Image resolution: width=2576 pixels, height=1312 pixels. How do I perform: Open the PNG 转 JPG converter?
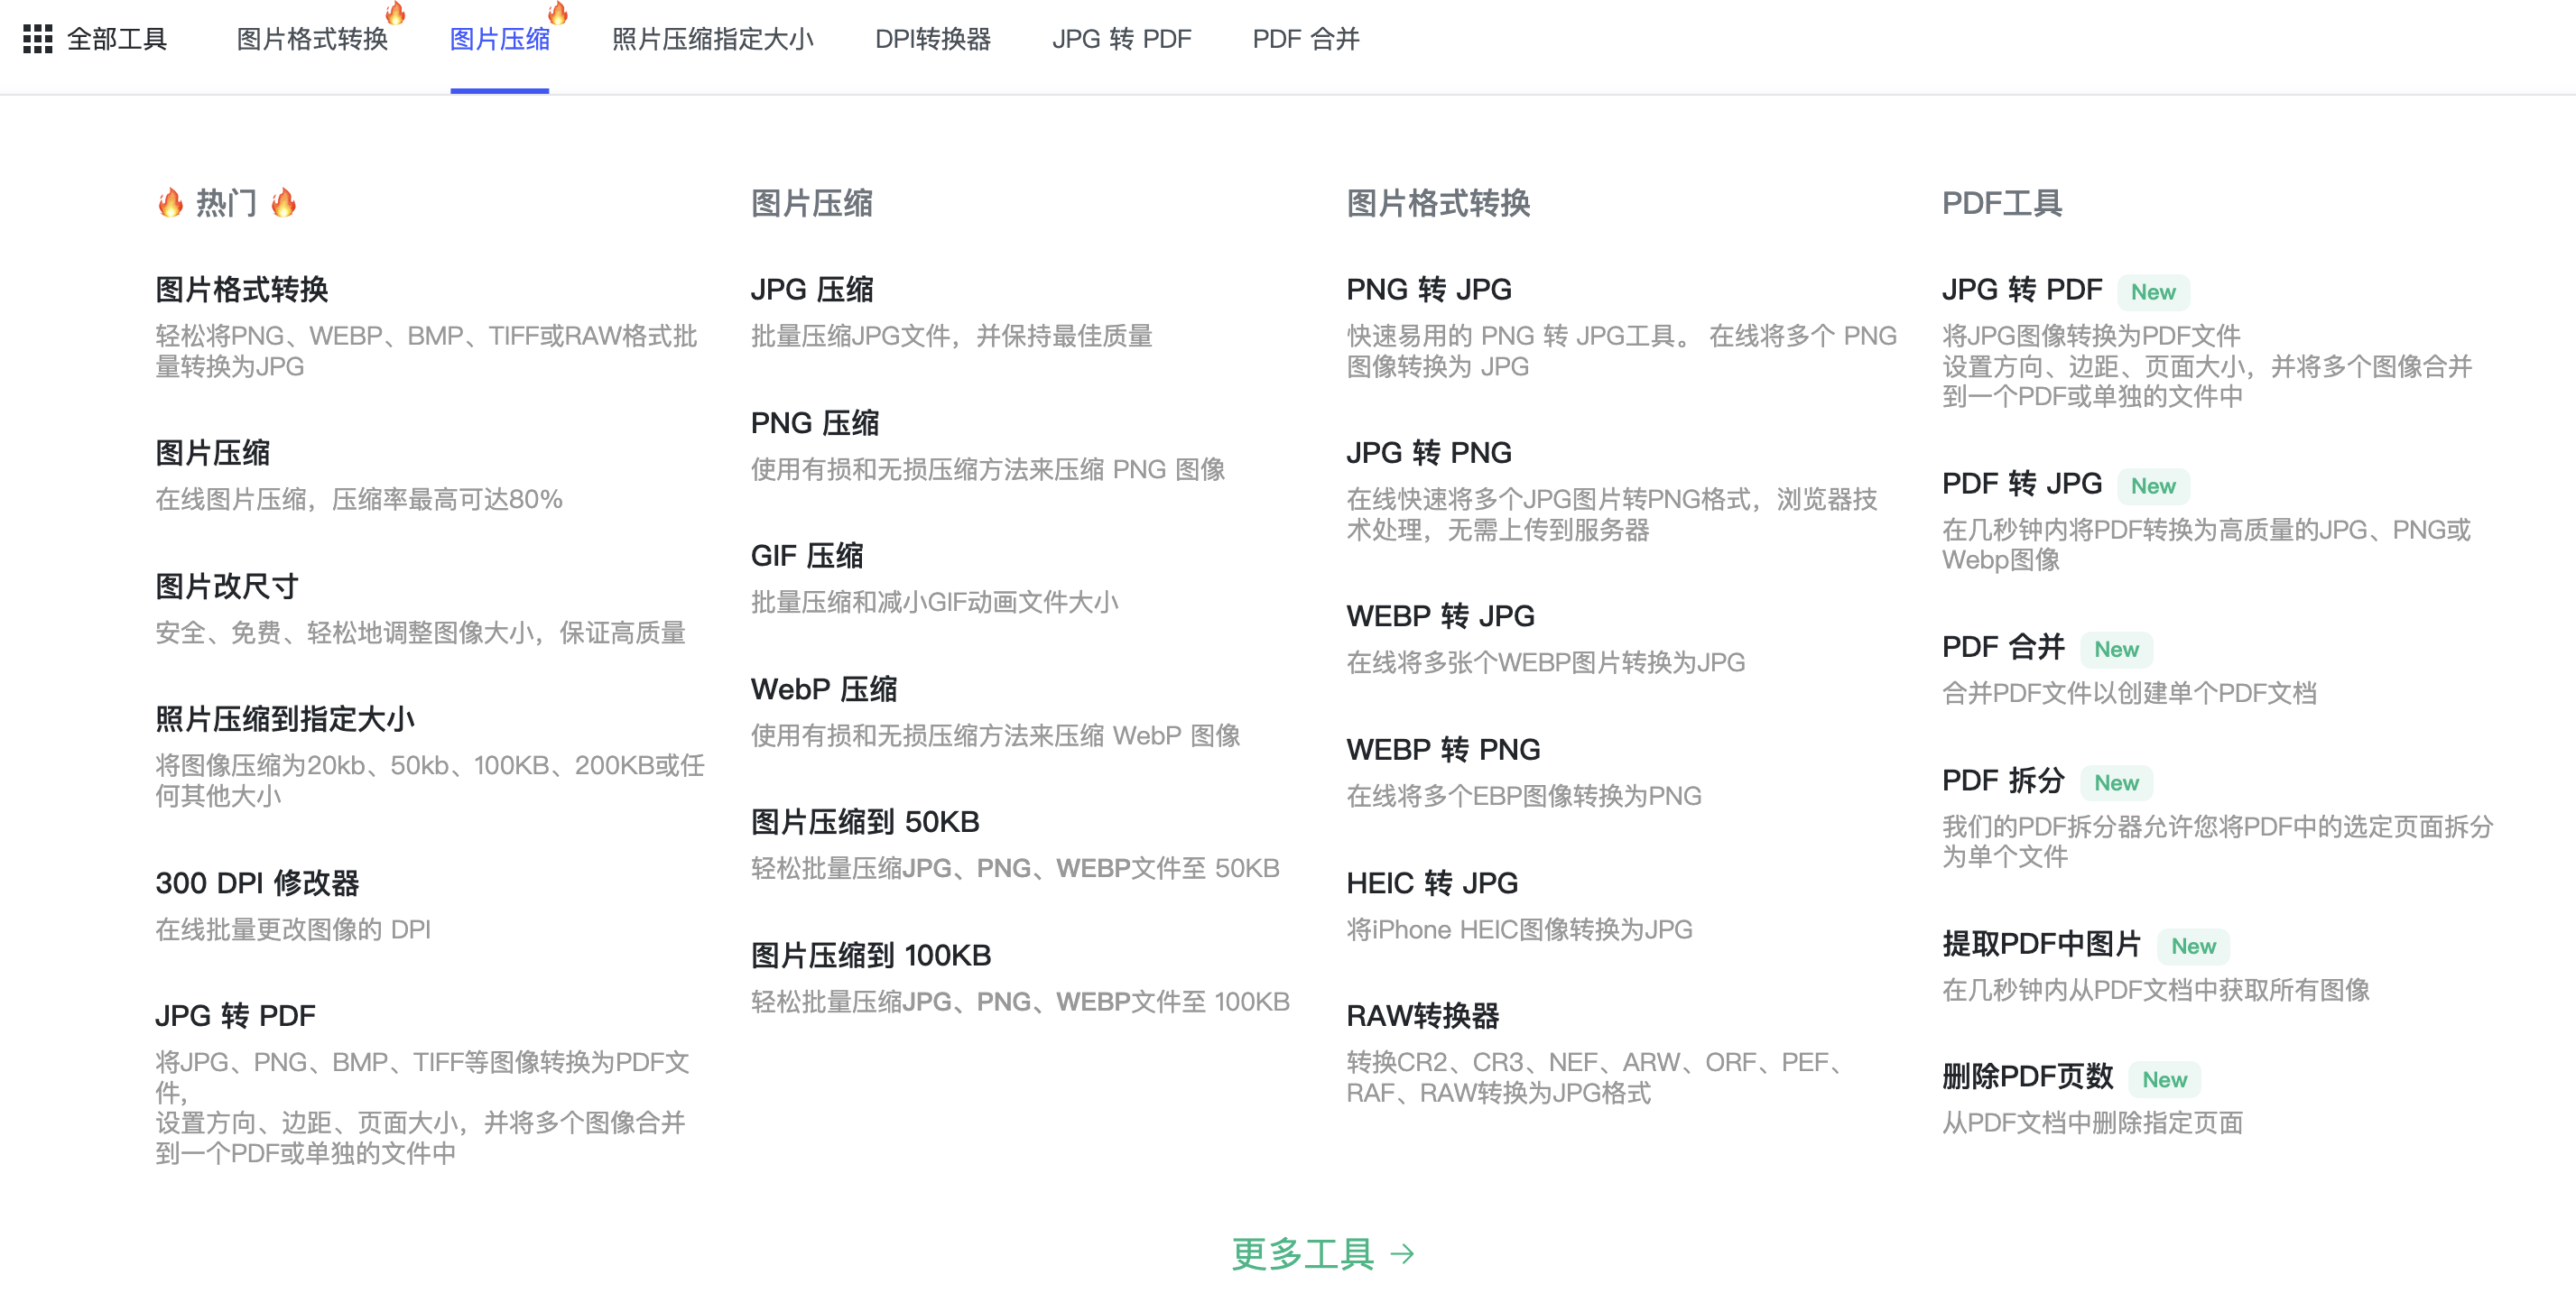click(x=1429, y=289)
